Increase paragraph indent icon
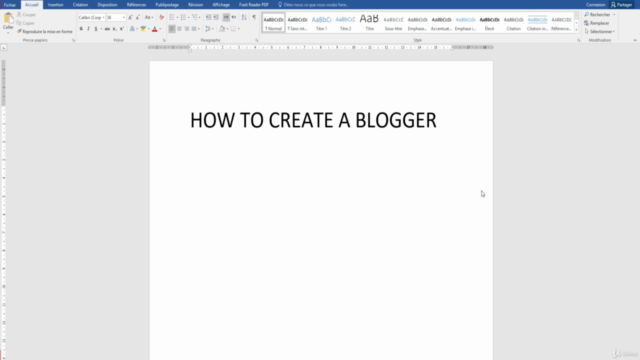 pyautogui.click(x=216, y=18)
